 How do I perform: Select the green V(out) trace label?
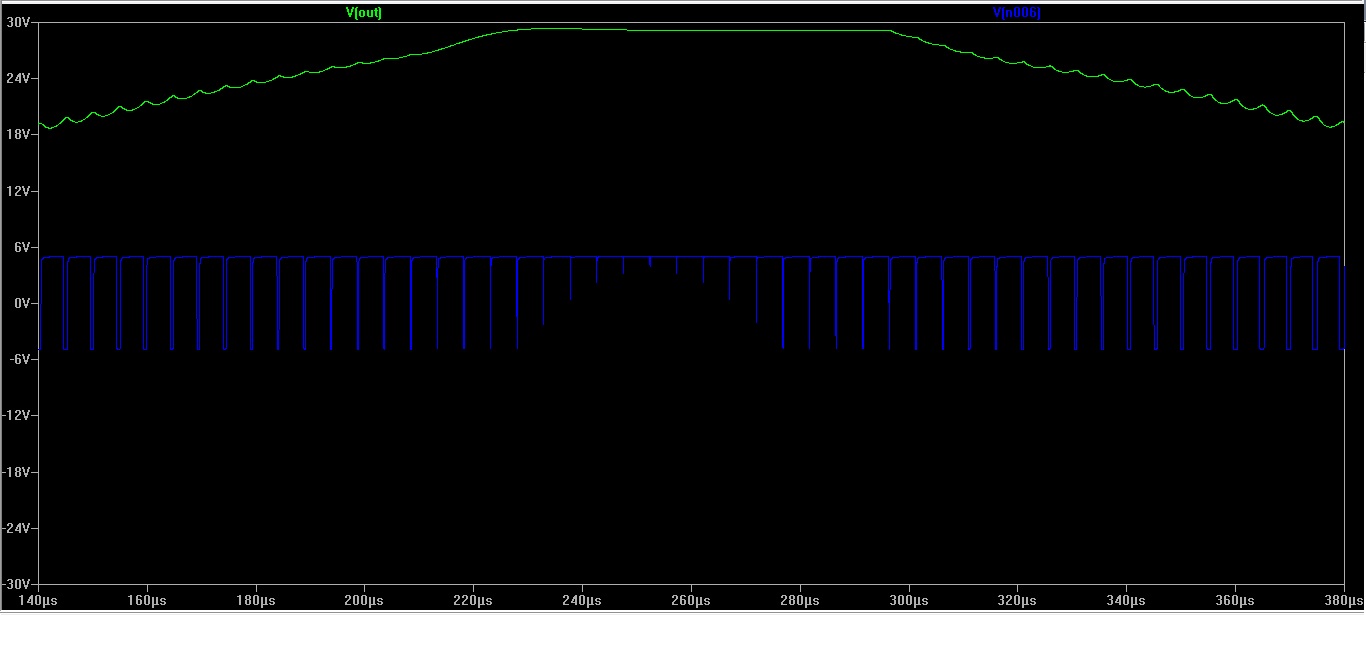point(364,13)
